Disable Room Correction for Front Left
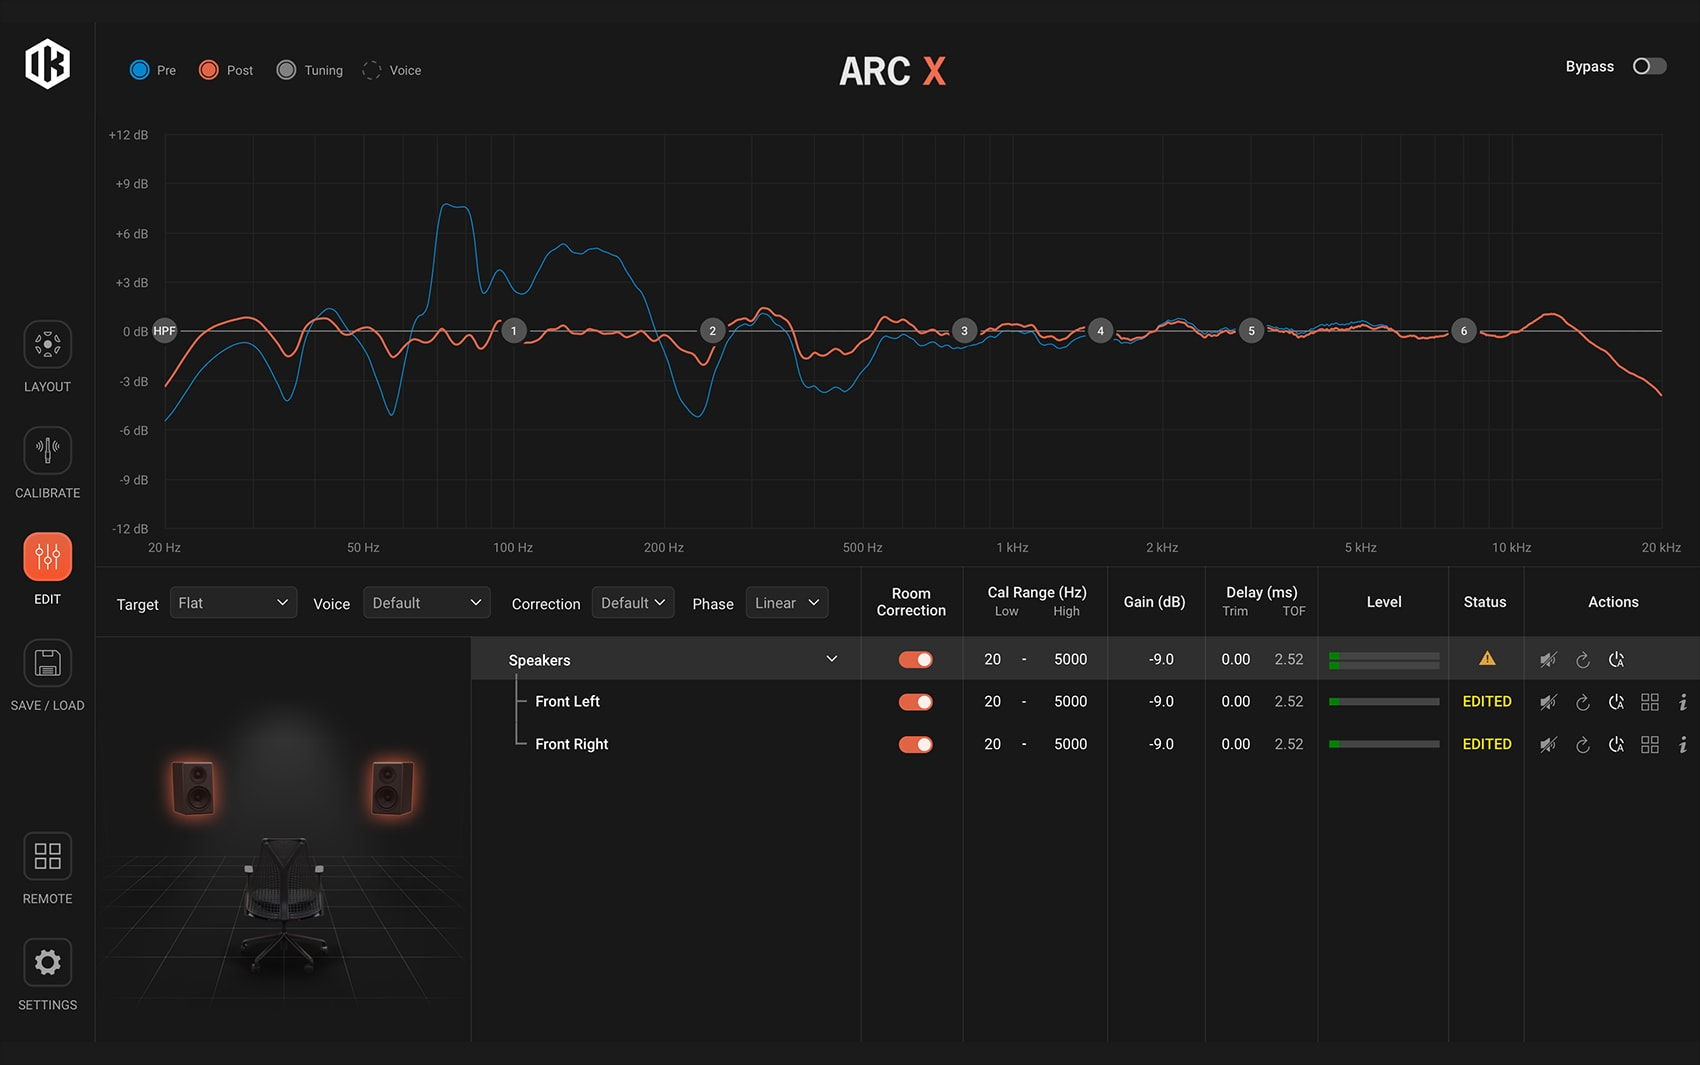This screenshot has width=1700, height=1065. point(915,702)
